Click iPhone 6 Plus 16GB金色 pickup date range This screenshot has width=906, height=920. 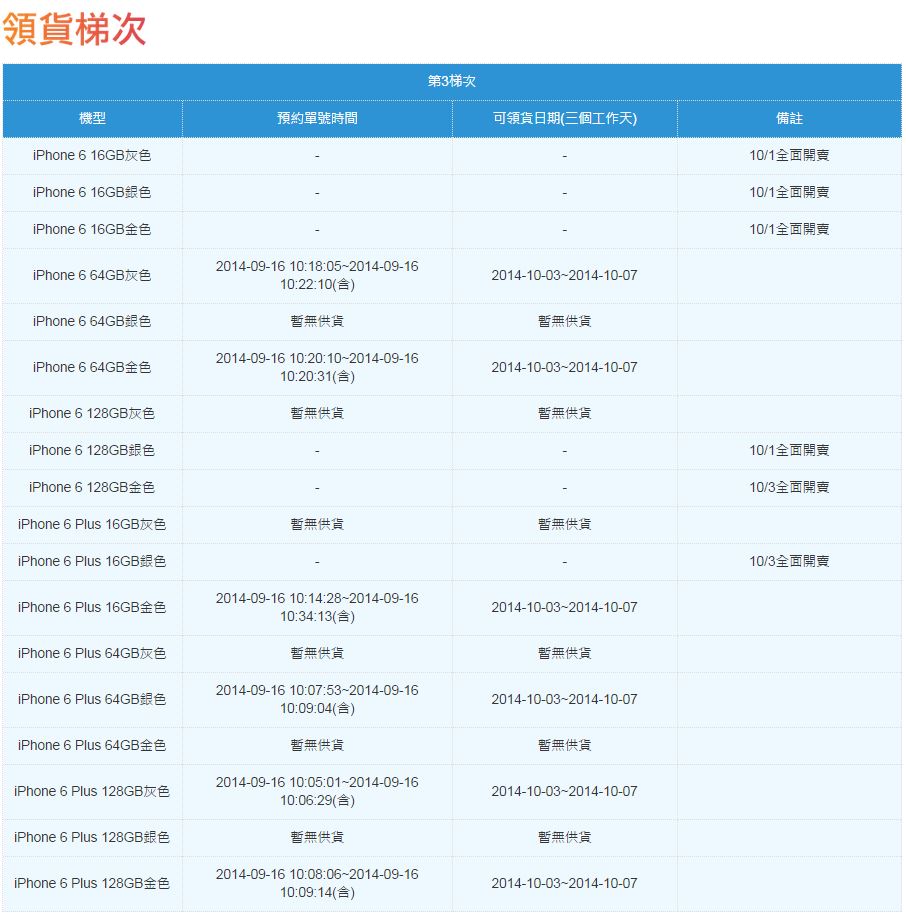tap(564, 607)
